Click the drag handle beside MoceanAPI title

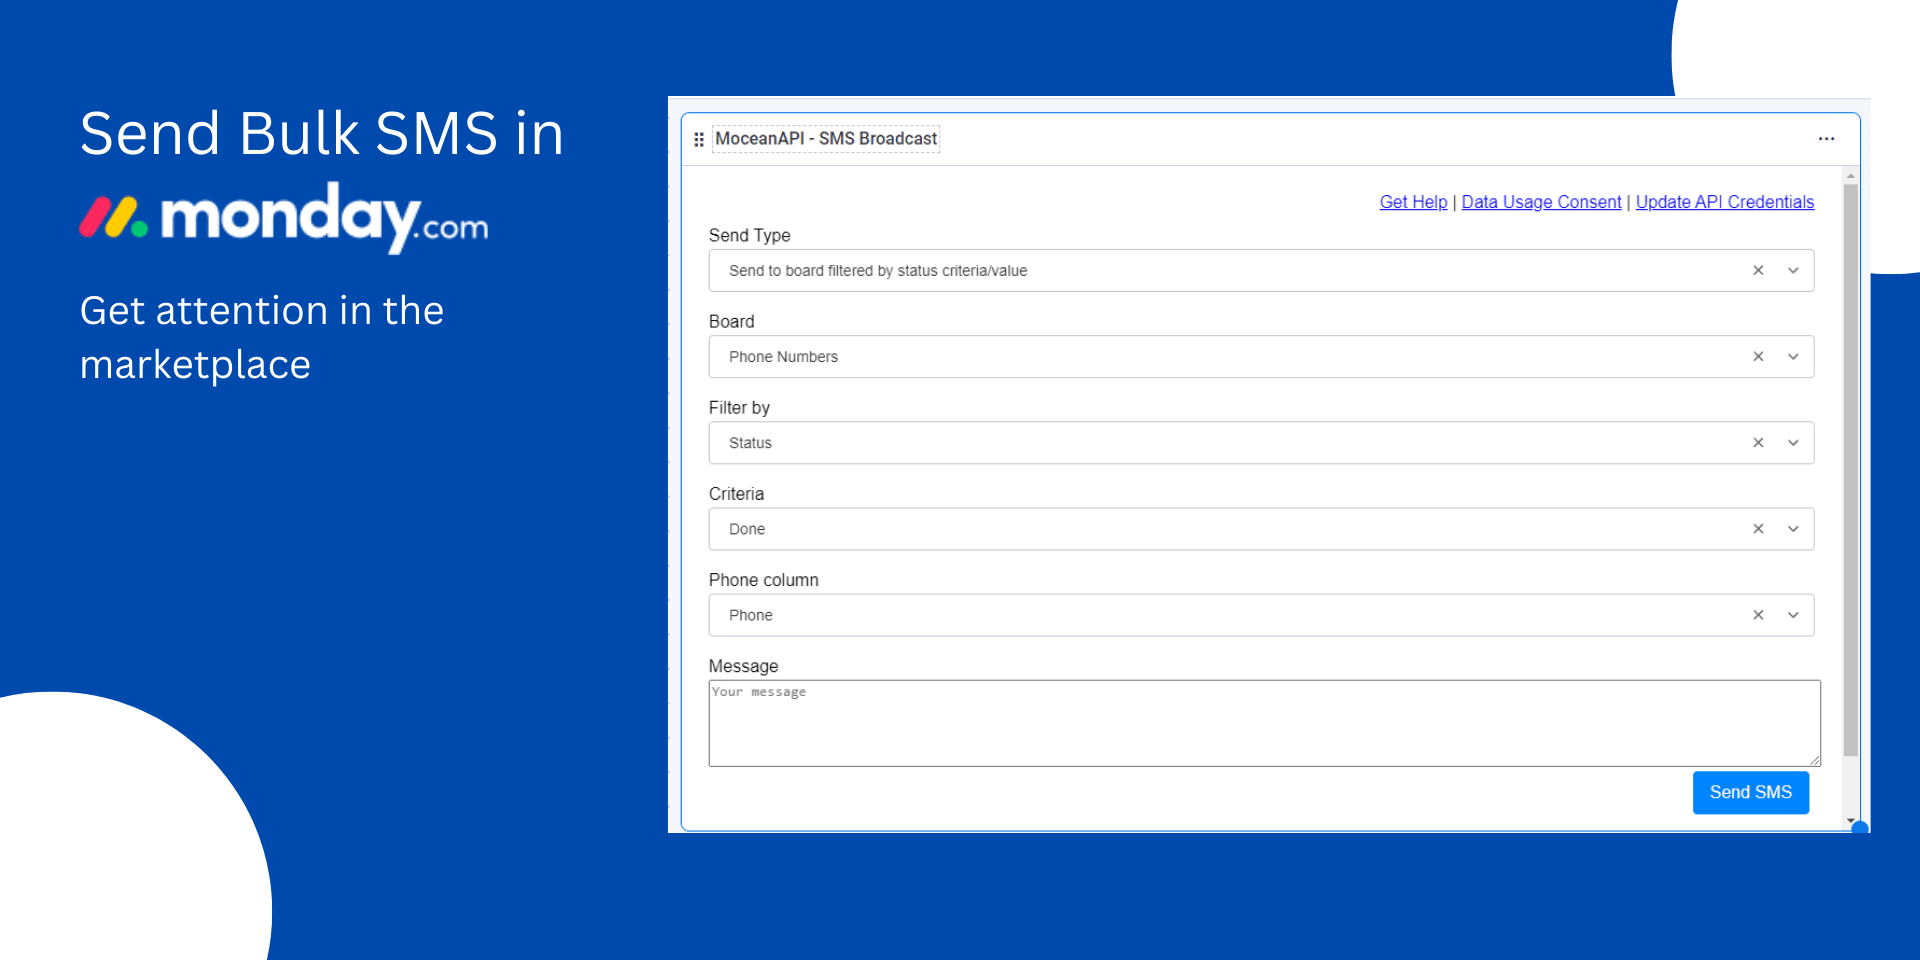(x=699, y=139)
